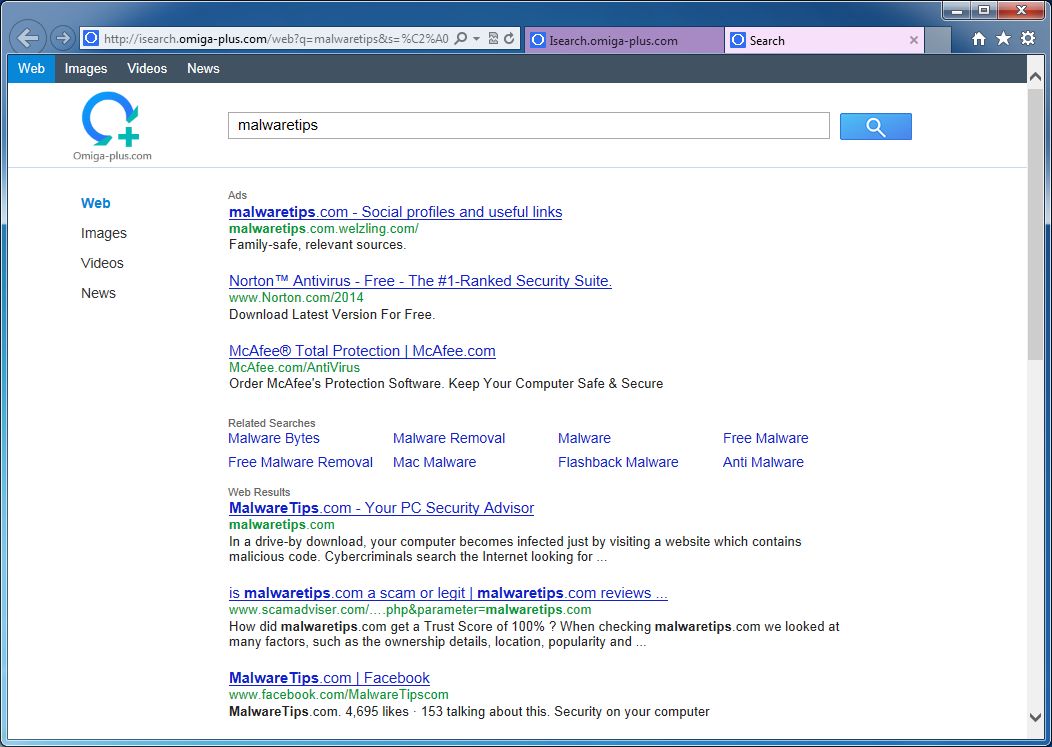
Task: Click the blue search button with magnifier
Action: 876,126
